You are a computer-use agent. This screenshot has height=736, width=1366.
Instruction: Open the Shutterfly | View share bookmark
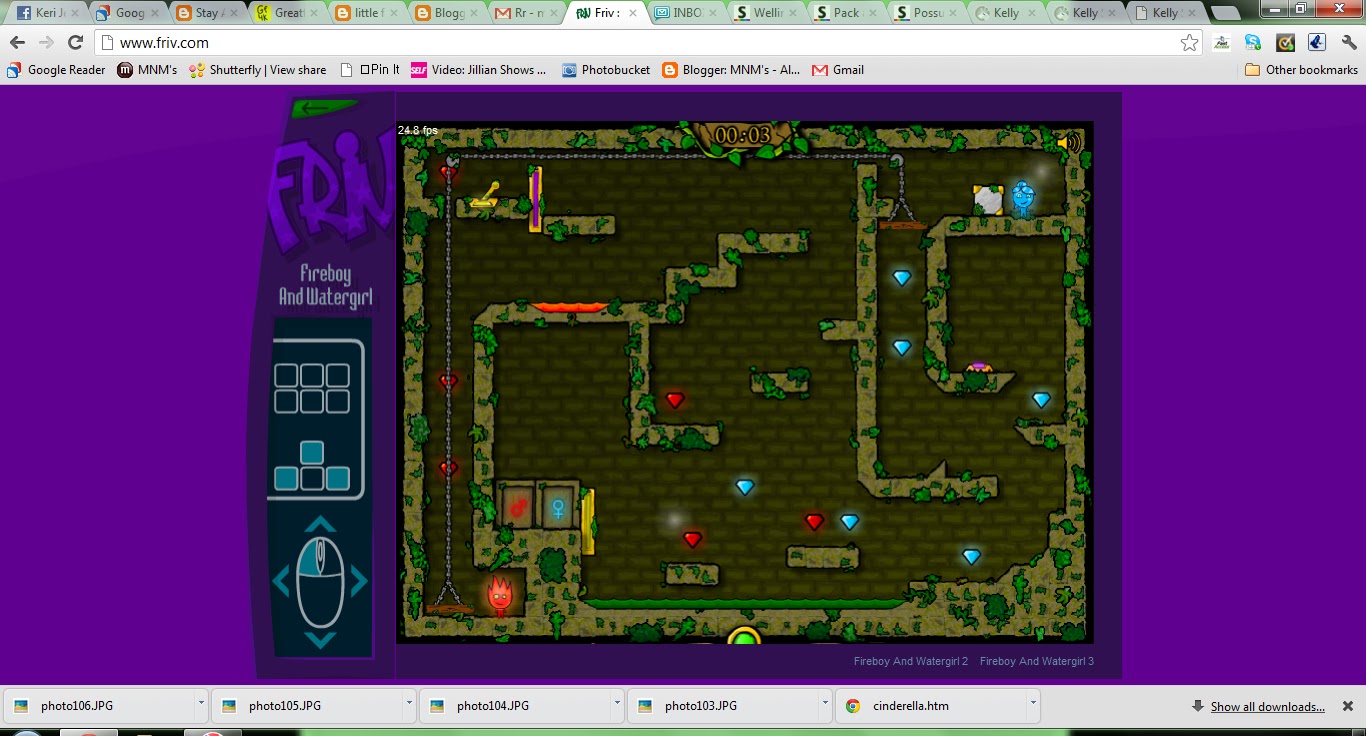point(258,70)
